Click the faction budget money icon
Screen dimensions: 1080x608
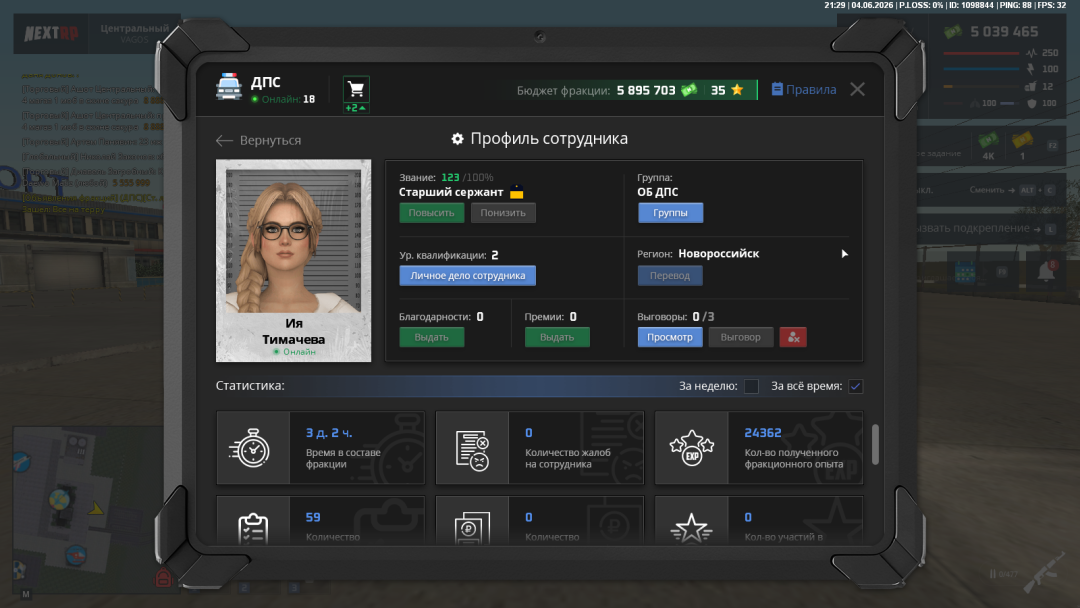[689, 90]
